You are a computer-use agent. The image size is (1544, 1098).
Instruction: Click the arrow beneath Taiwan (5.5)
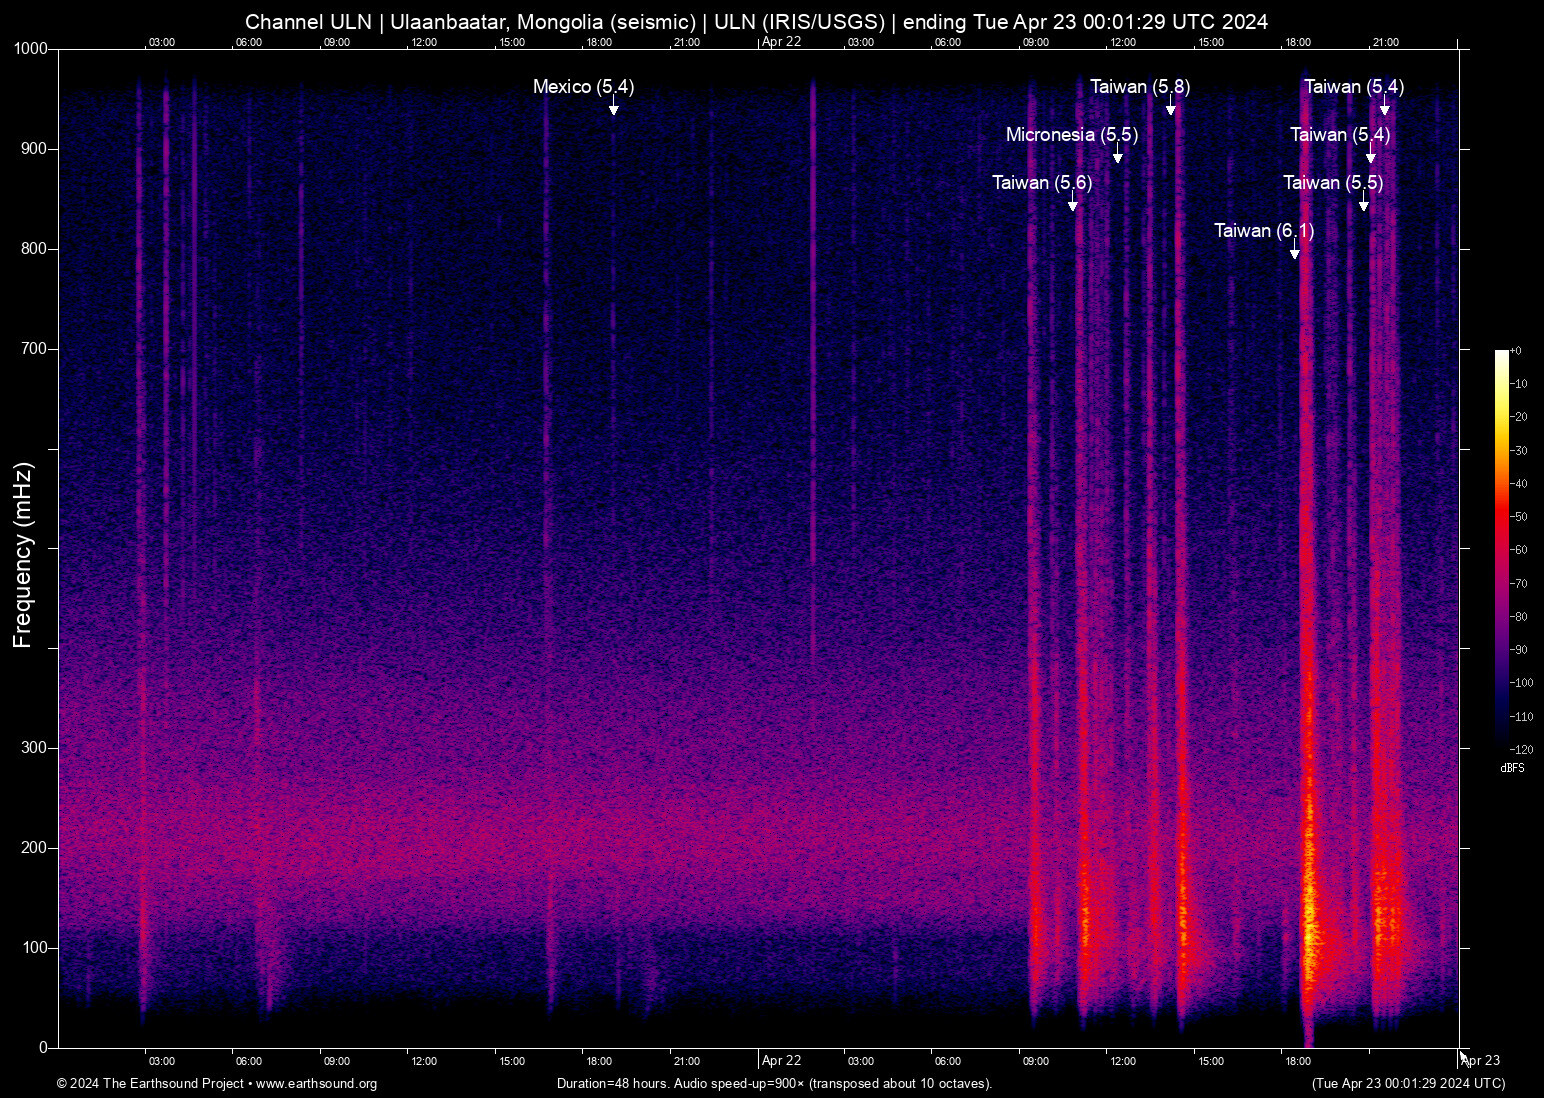(x=1363, y=204)
